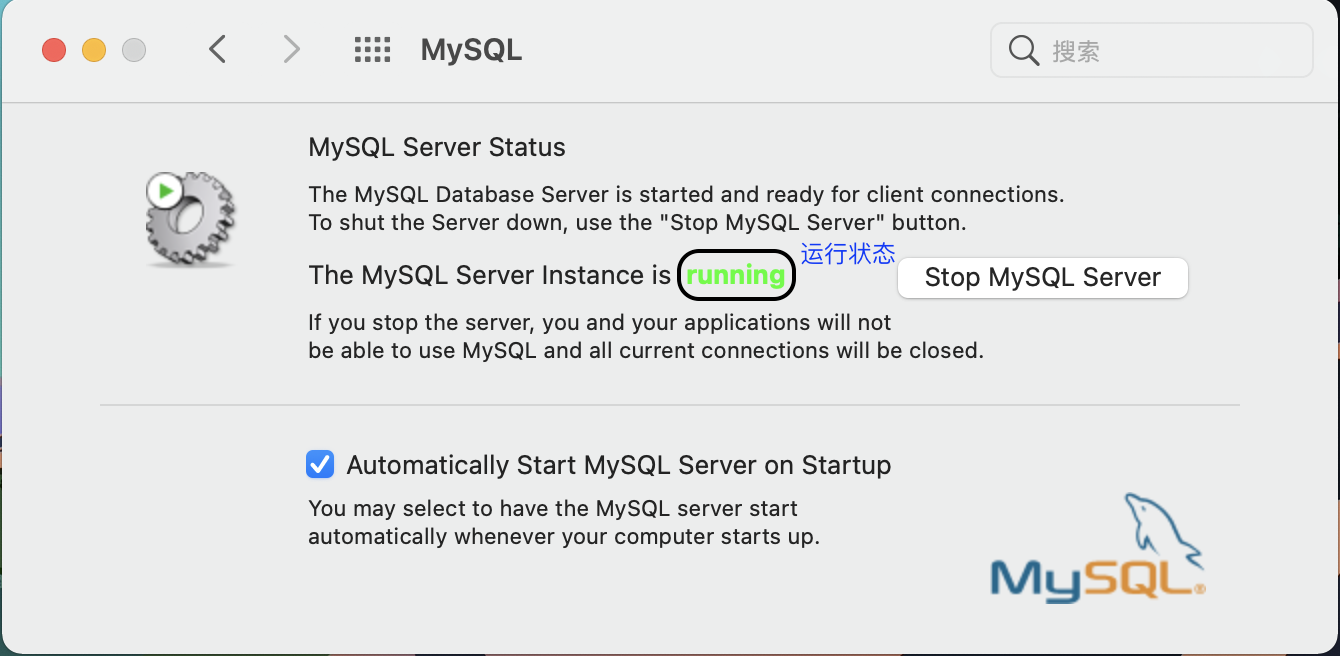Click the MySQL wordmark logo text

(1095, 579)
